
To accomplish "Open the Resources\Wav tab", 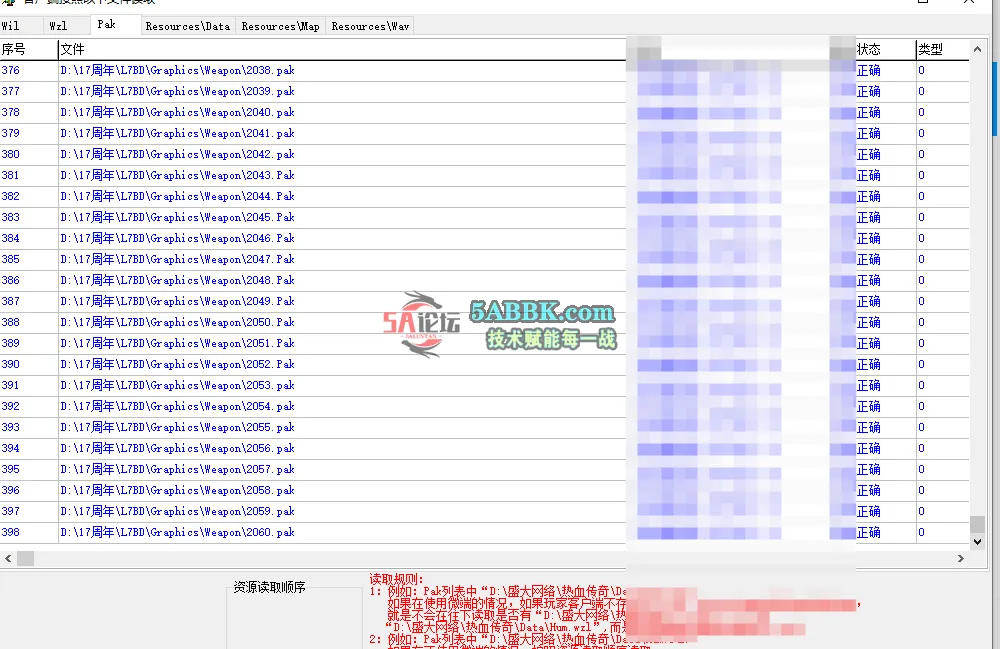I will click(x=371, y=26).
